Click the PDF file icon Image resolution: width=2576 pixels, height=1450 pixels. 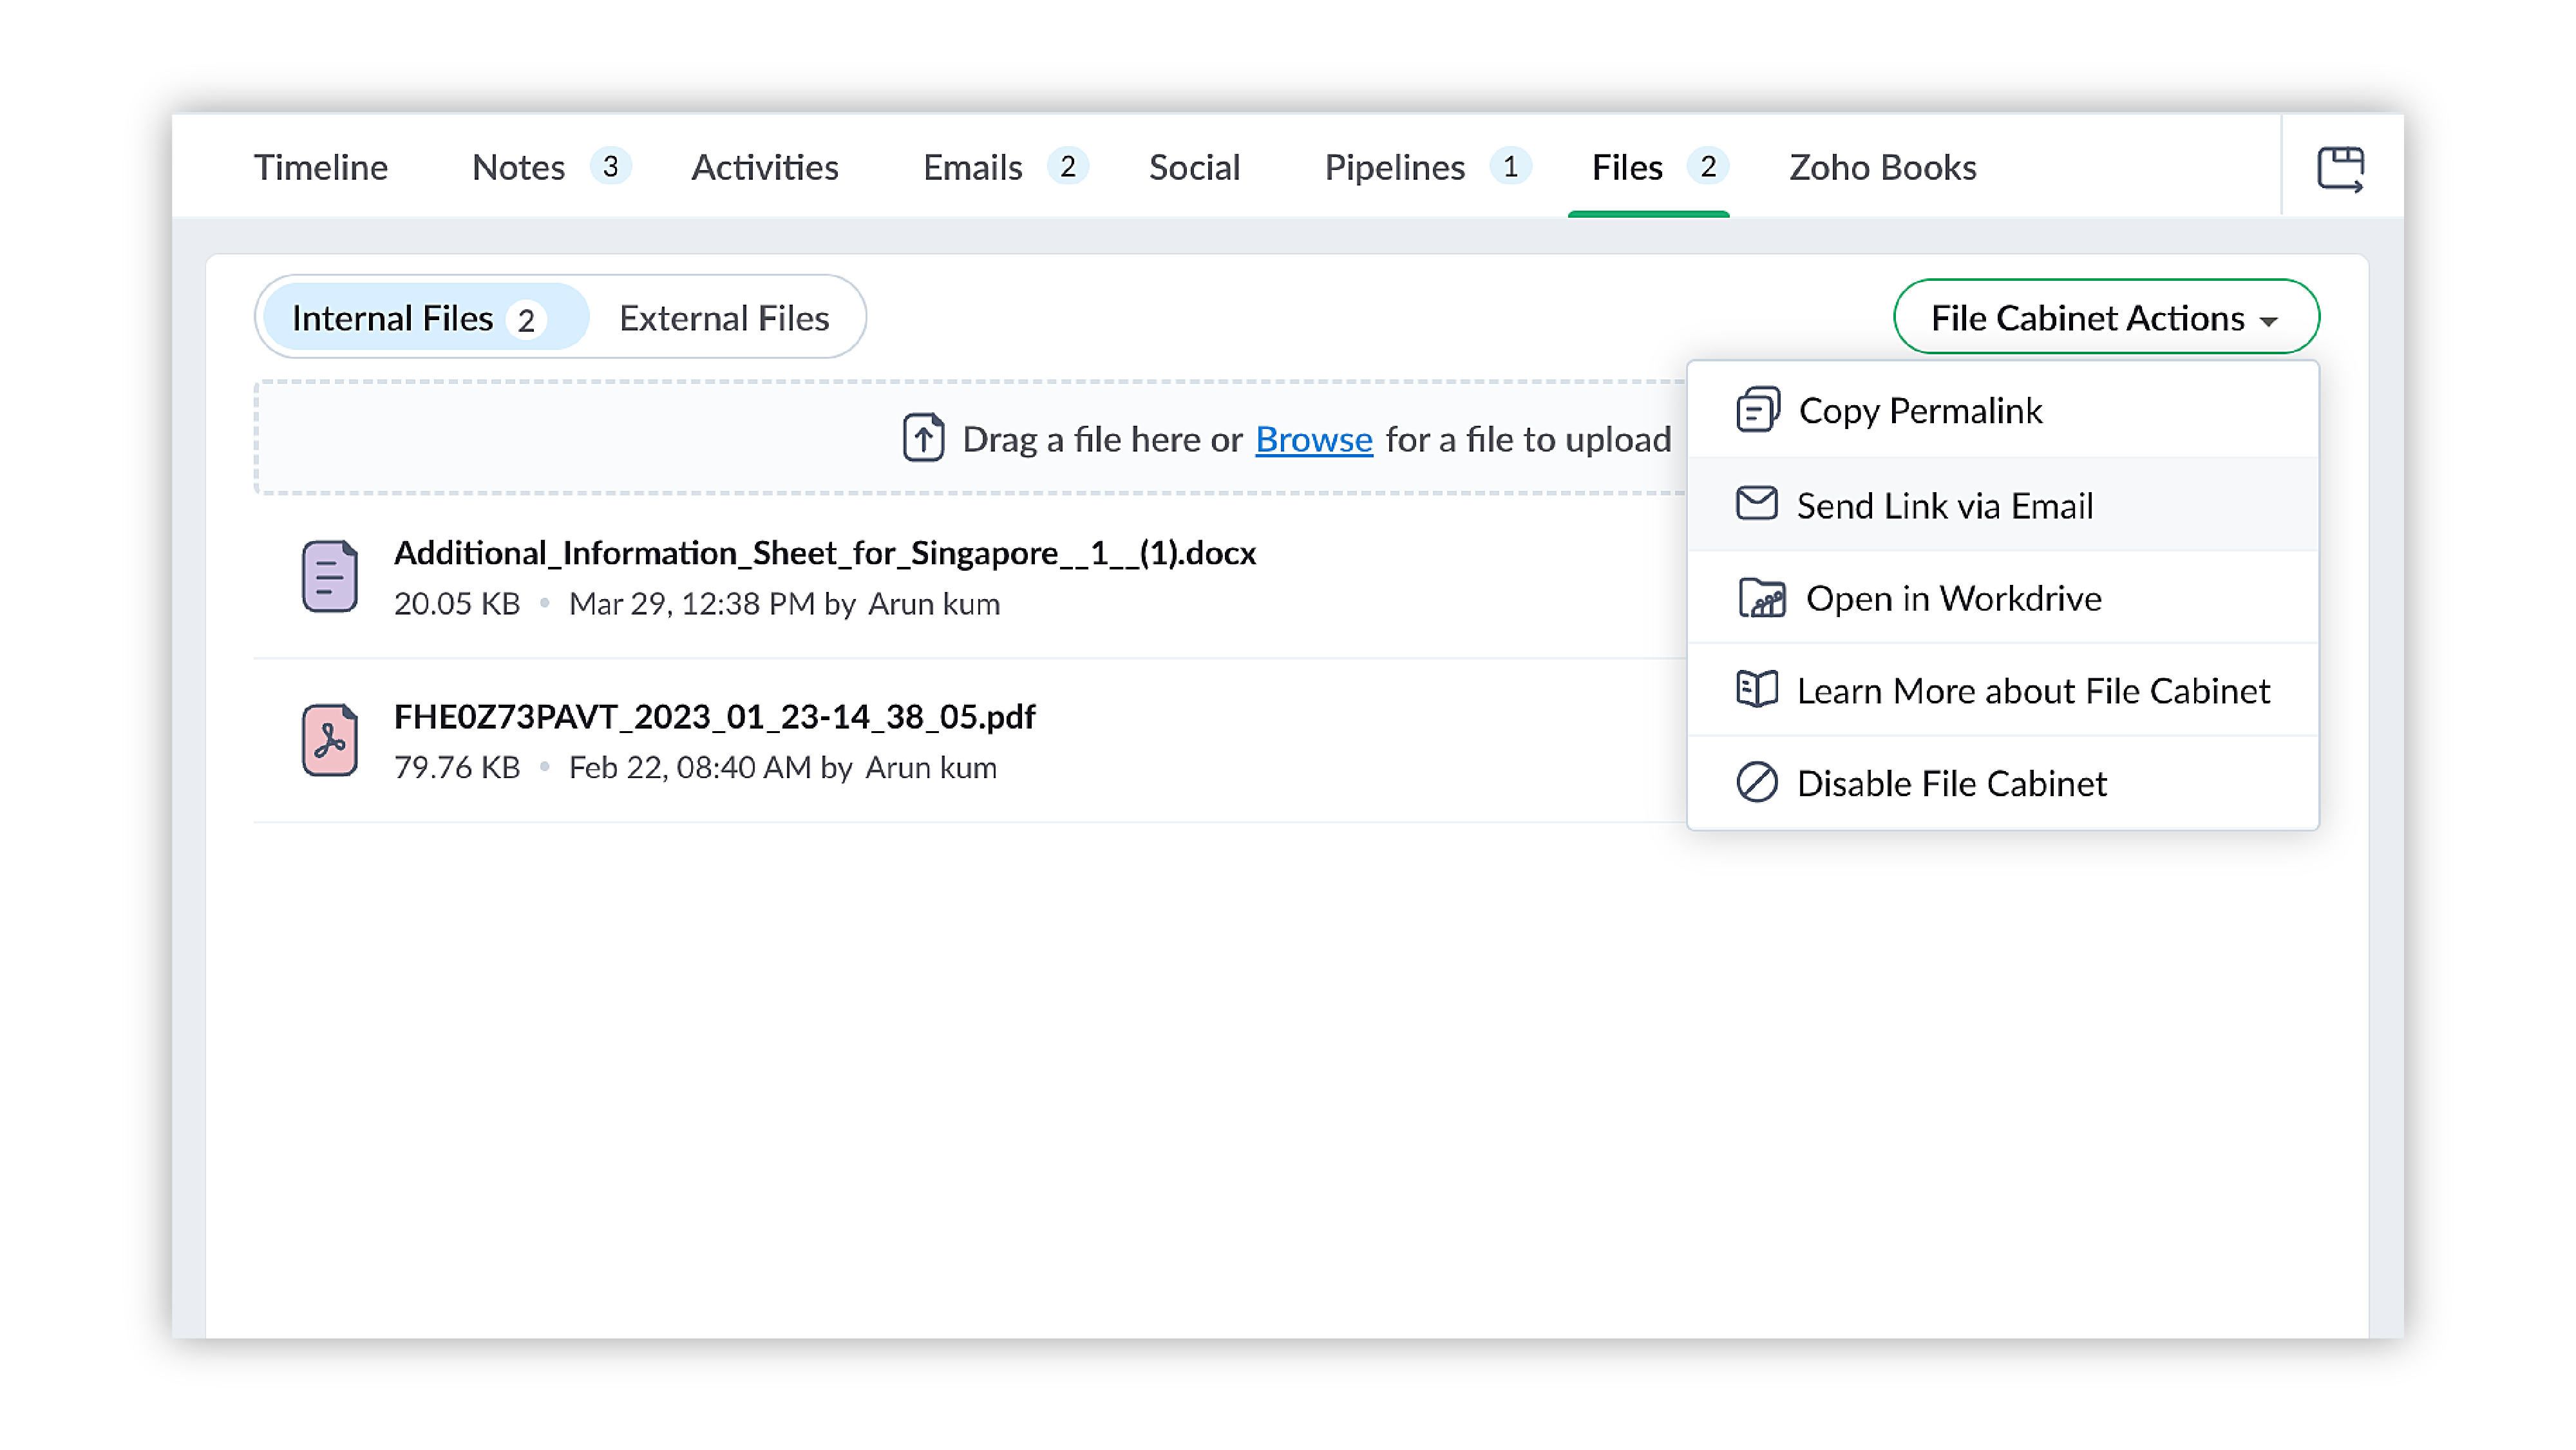[x=329, y=740]
